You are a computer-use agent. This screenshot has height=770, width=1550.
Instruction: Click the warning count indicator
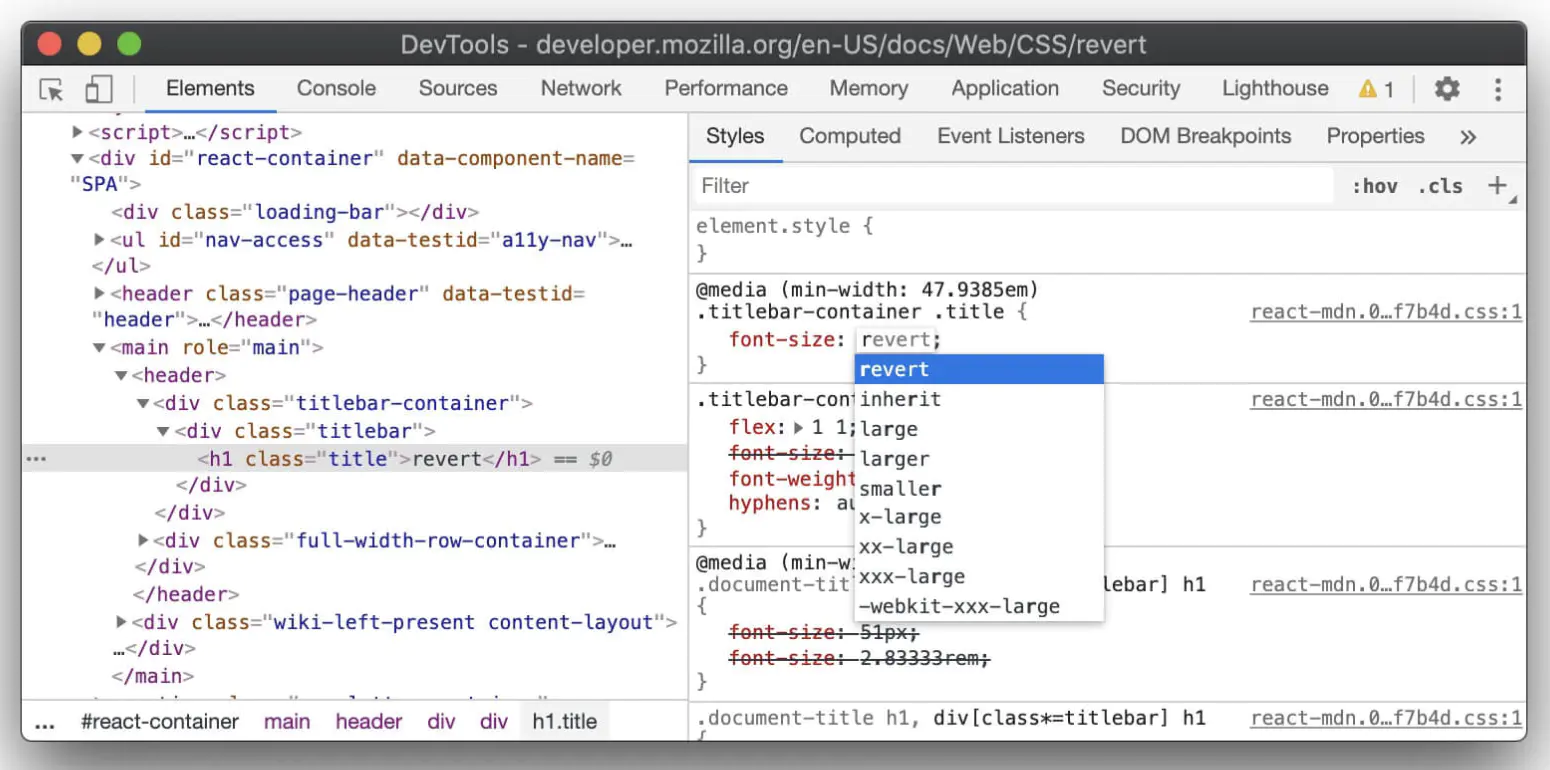click(1377, 89)
